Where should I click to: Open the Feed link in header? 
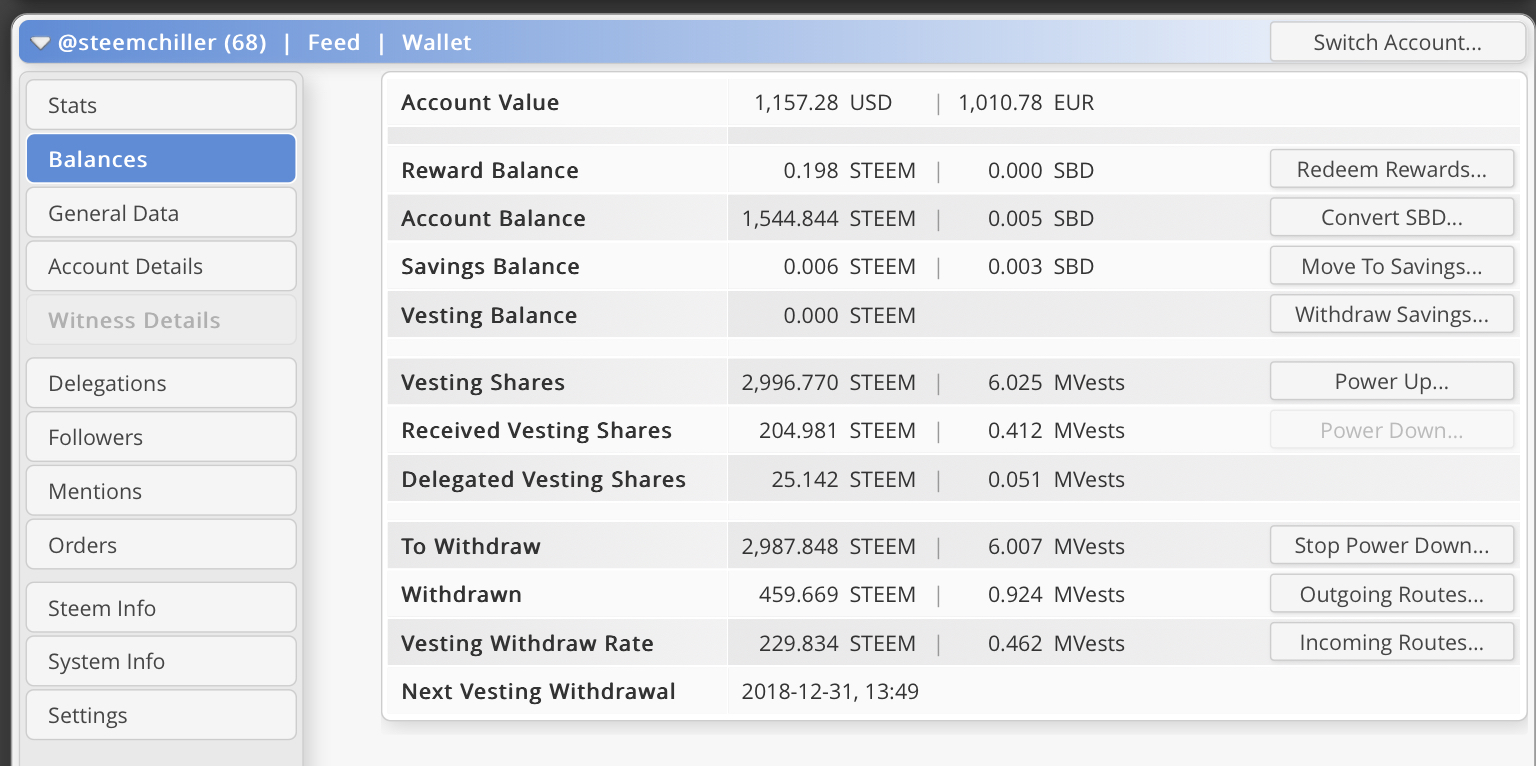pyautogui.click(x=333, y=43)
